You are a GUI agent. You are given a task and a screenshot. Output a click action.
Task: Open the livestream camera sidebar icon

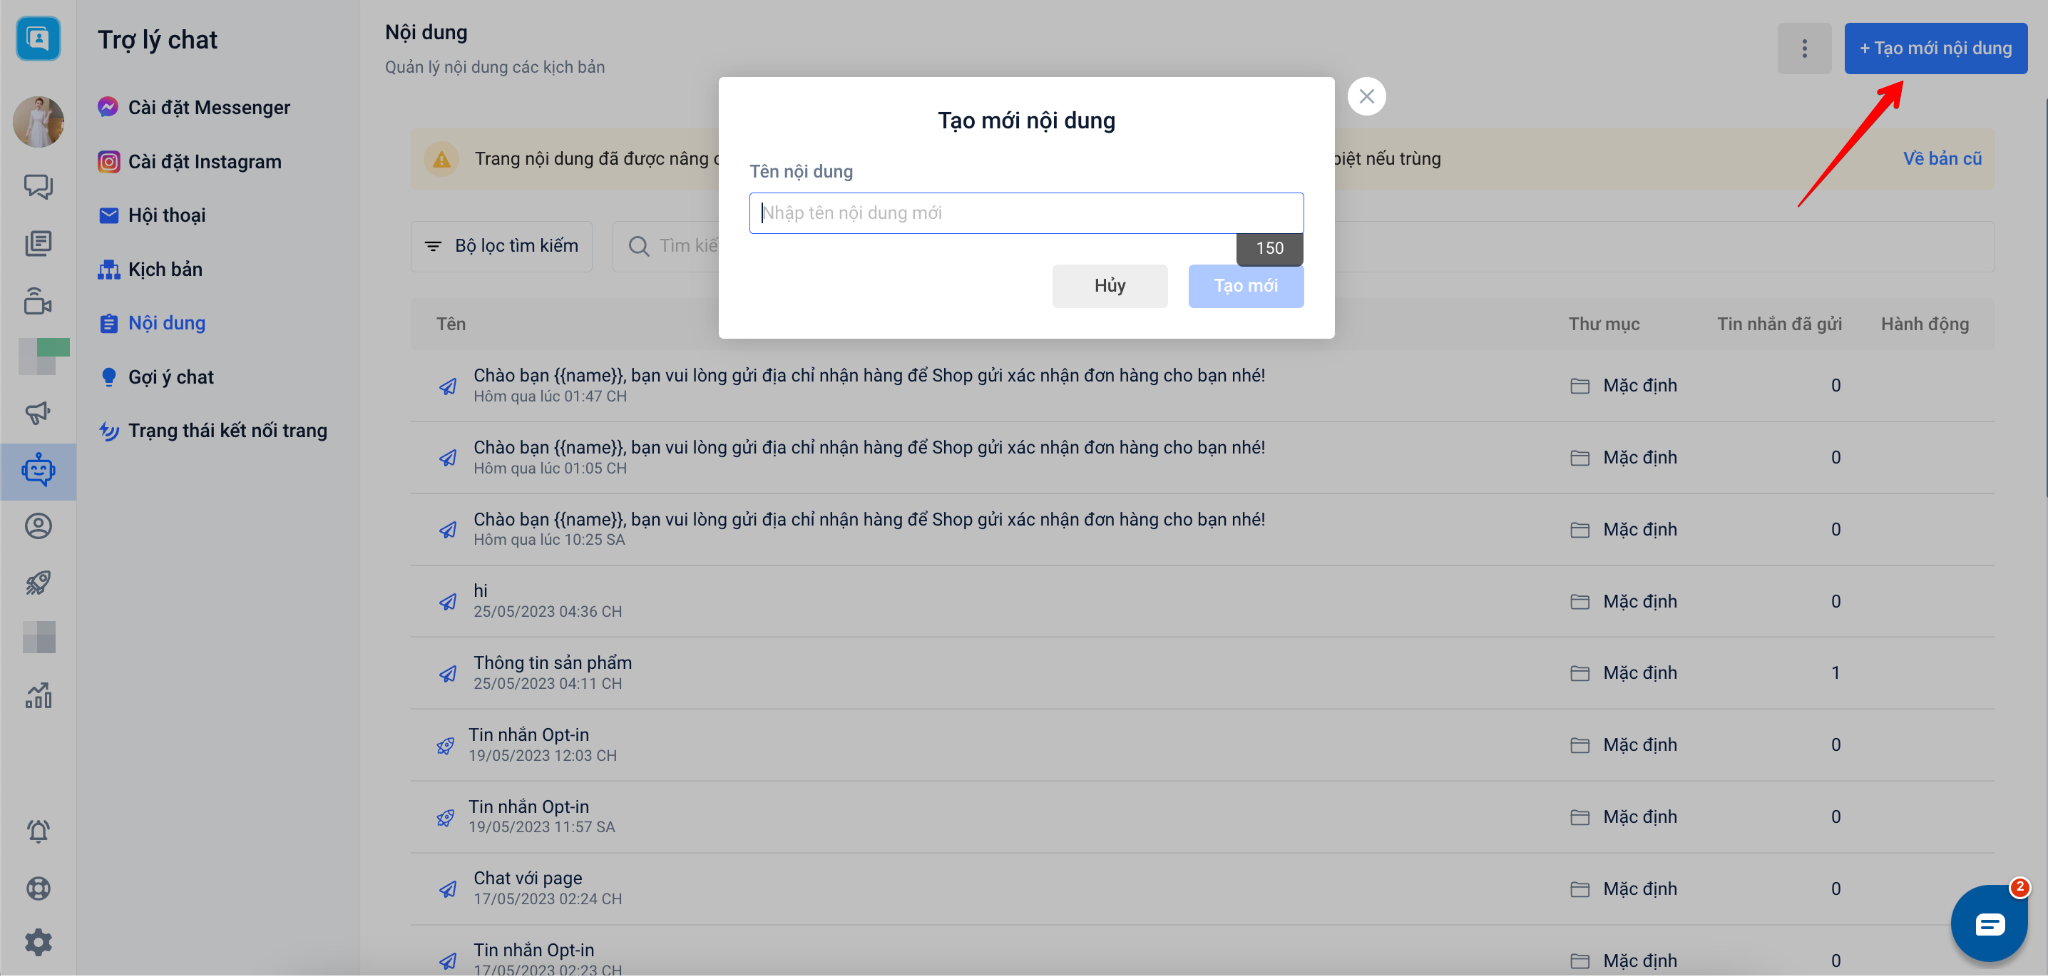(x=38, y=300)
